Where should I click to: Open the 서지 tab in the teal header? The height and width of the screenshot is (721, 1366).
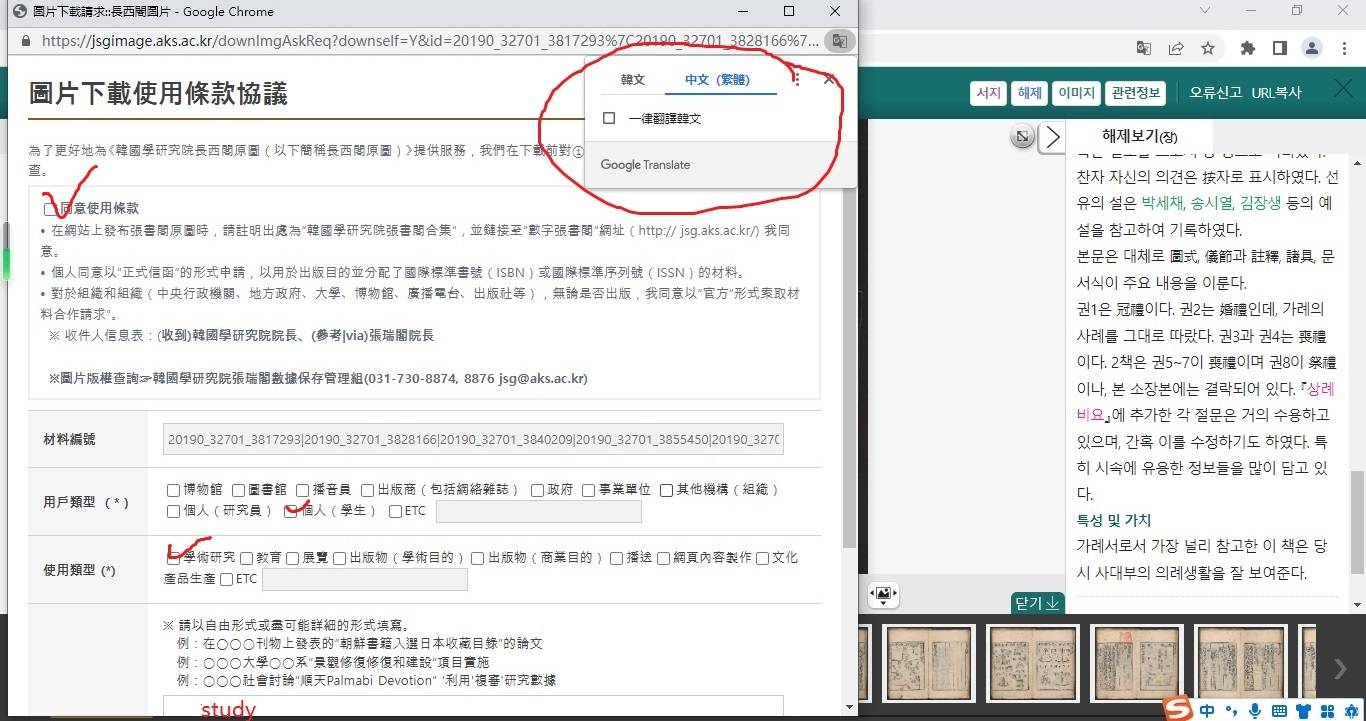(988, 92)
